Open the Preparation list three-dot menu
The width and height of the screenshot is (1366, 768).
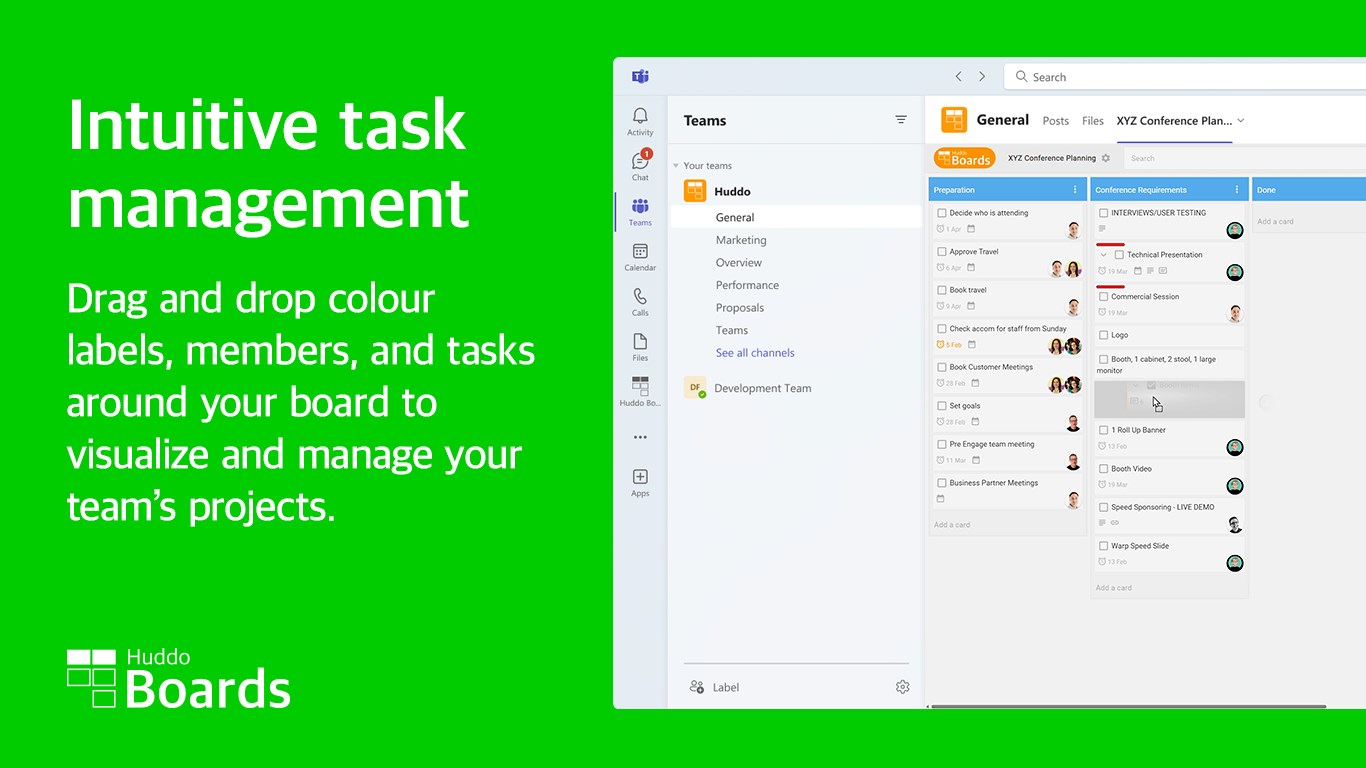coord(1075,189)
